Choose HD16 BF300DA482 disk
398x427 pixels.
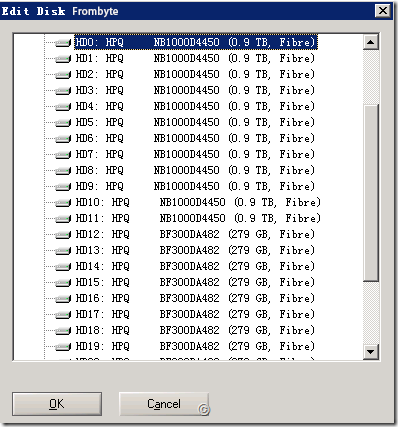[x=195, y=298]
